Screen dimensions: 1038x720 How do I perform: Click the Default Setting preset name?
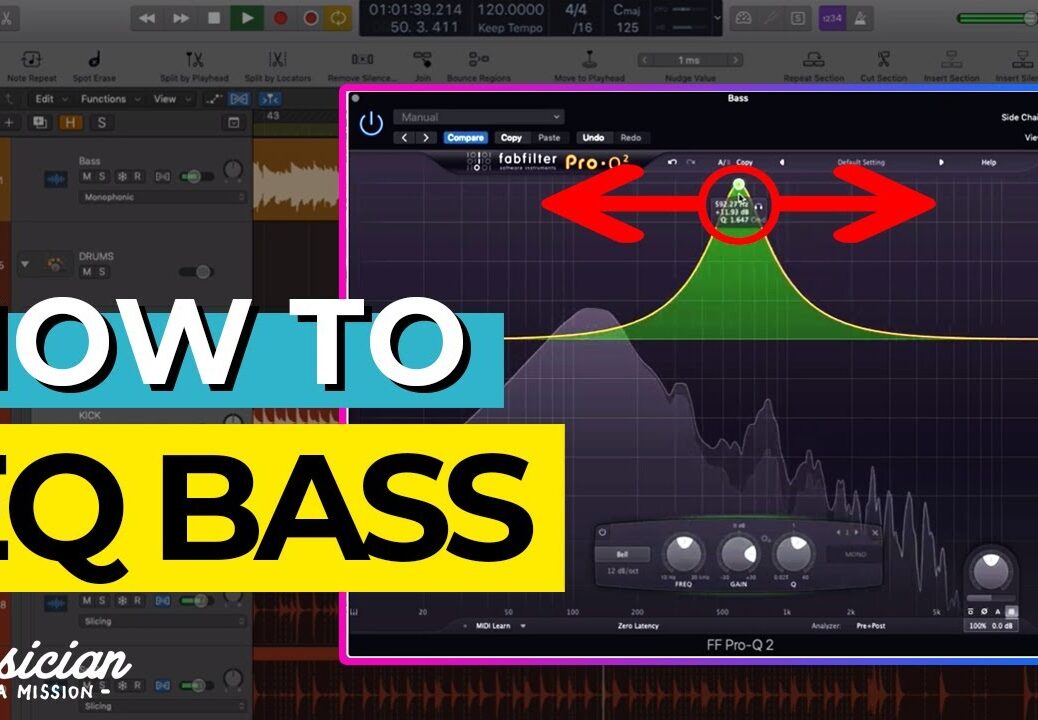click(861, 162)
